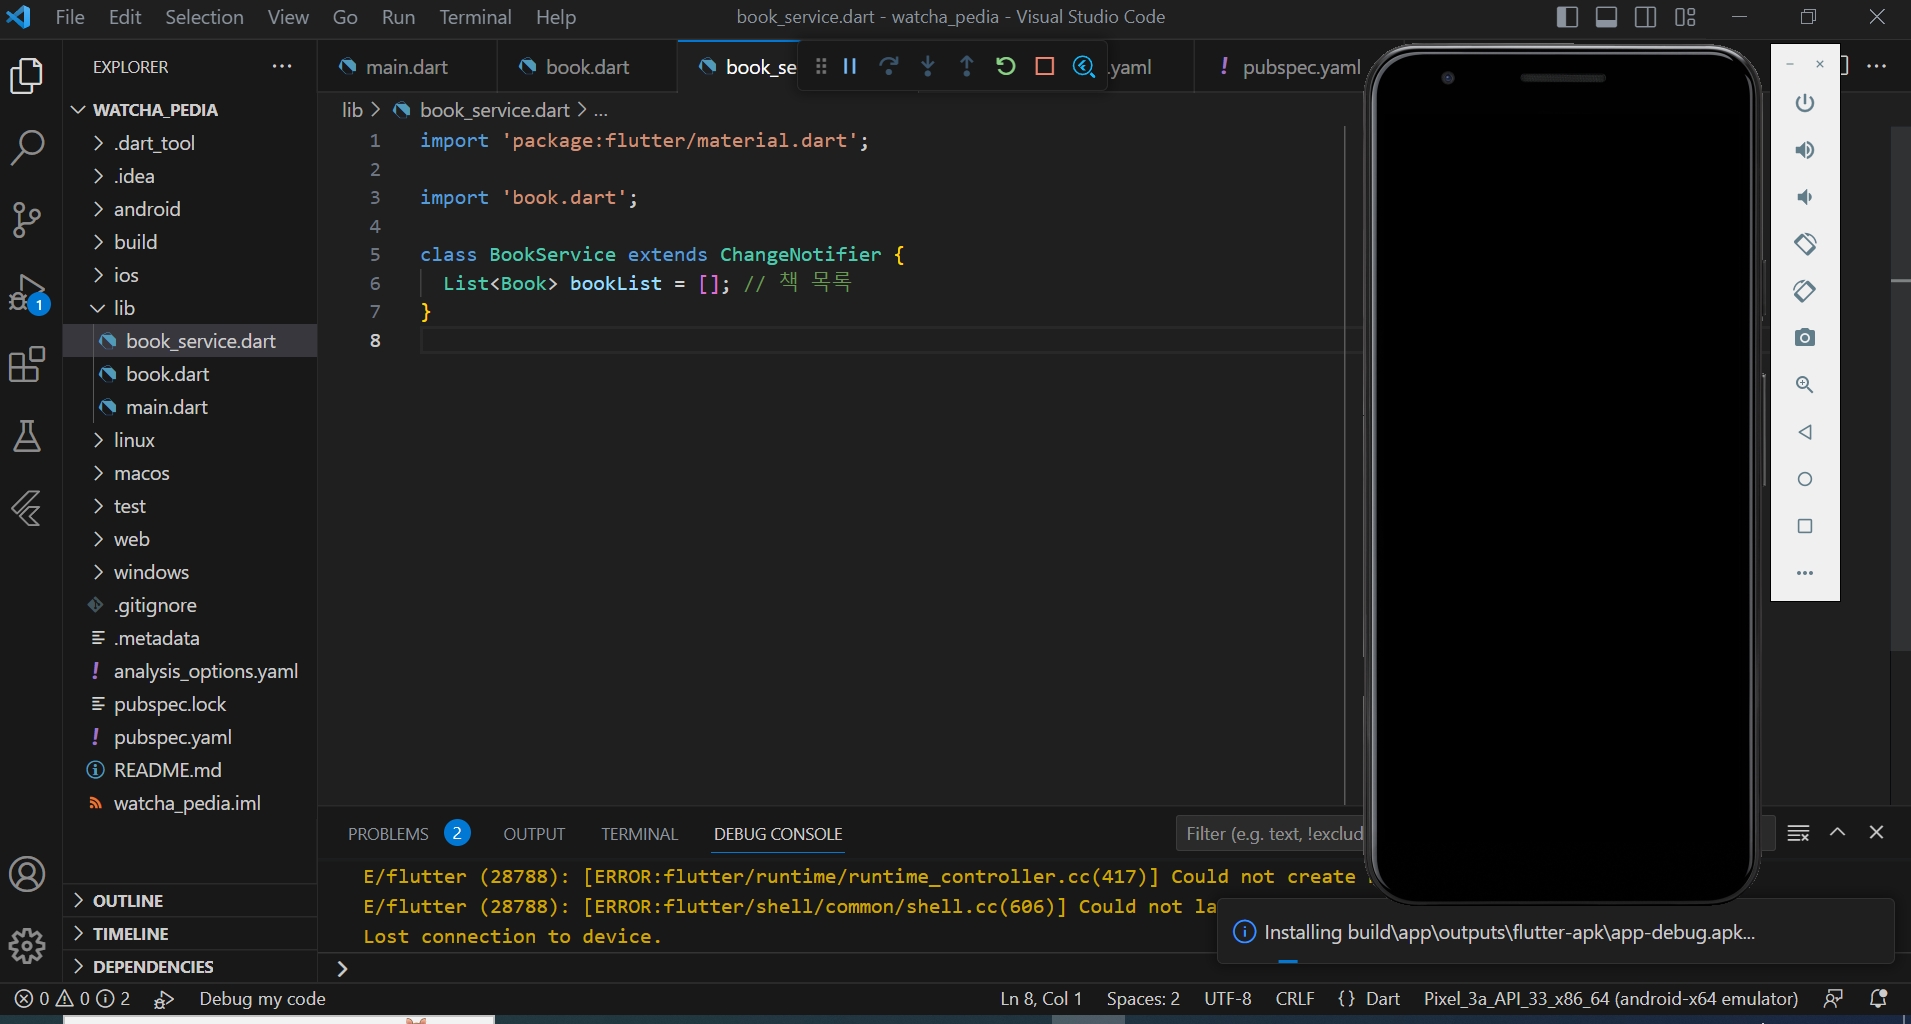1911x1024 pixels.
Task: Rotate the emulator right
Action: [1805, 291]
